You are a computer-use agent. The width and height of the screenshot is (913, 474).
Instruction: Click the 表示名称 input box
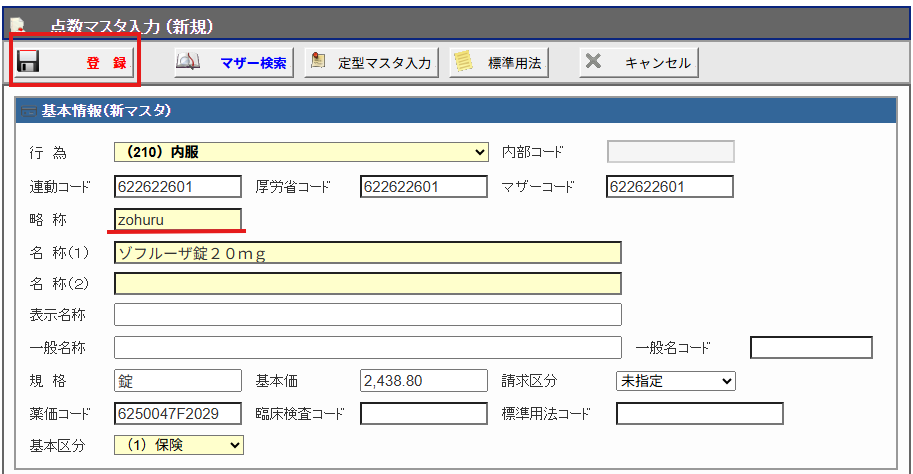tap(367, 315)
